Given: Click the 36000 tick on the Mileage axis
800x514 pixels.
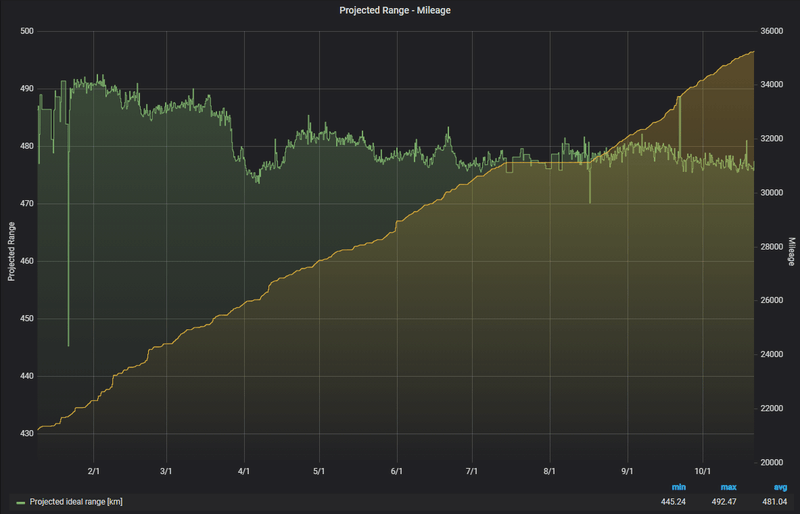Looking at the screenshot, I should pyautogui.click(x=771, y=31).
